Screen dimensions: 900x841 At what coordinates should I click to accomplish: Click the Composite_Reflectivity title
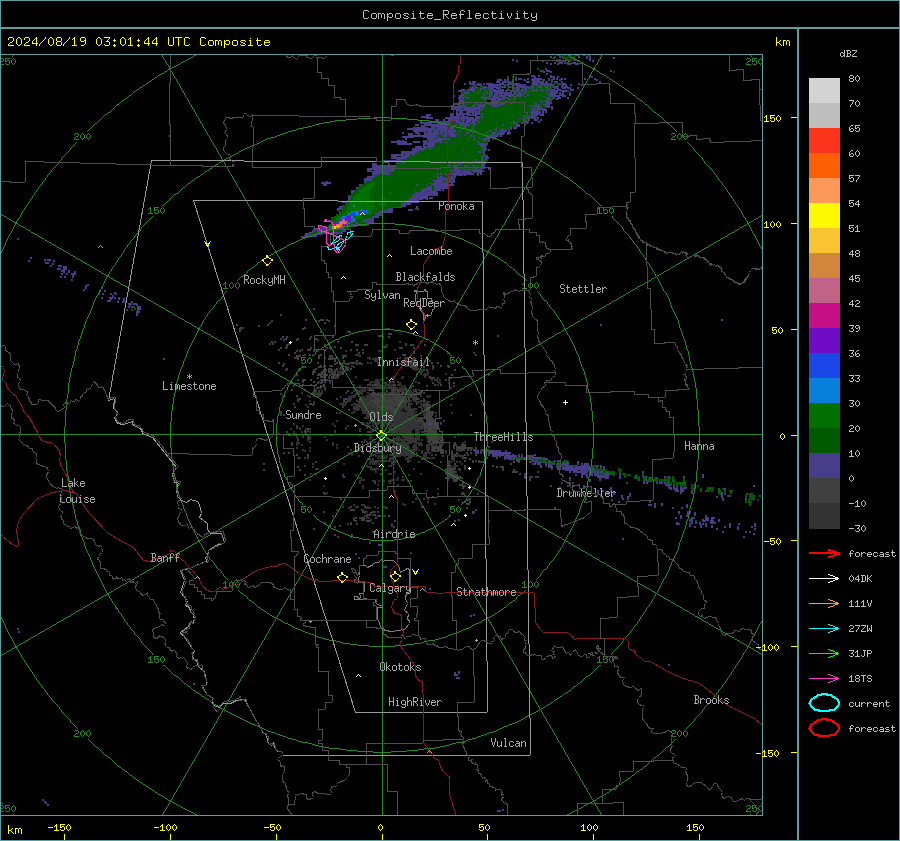pos(450,15)
